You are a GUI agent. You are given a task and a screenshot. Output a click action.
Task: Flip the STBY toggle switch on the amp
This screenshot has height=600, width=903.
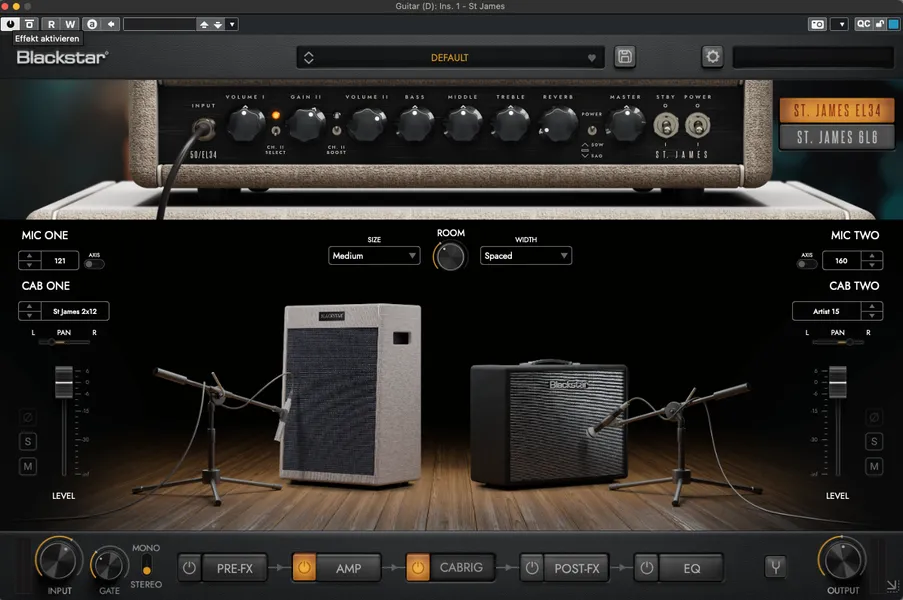[666, 125]
